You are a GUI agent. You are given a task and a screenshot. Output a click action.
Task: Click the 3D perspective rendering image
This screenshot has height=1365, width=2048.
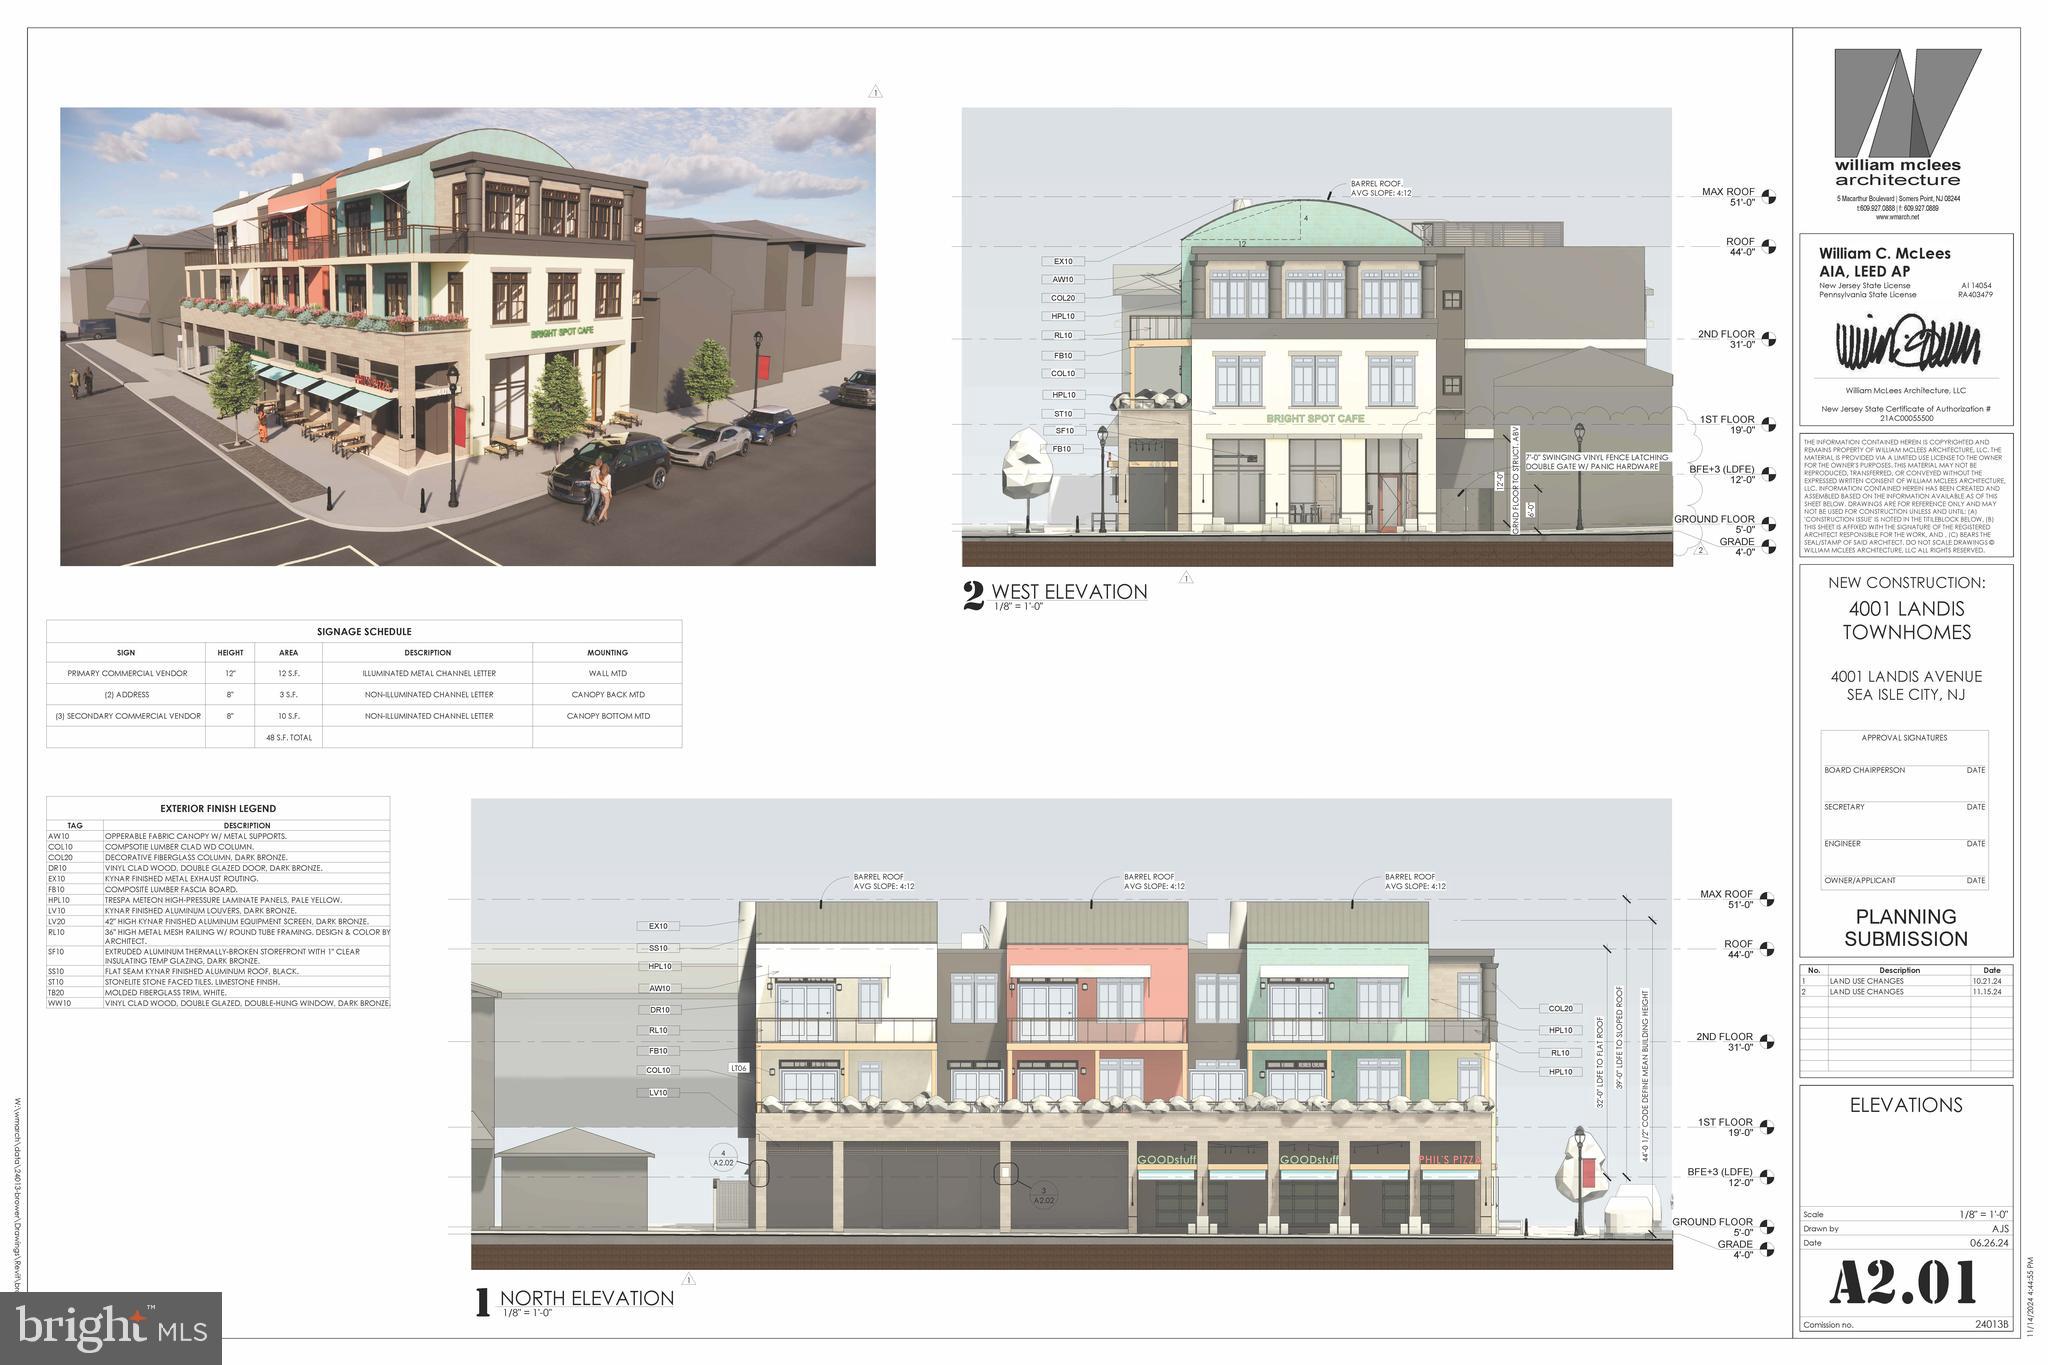pyautogui.click(x=468, y=336)
